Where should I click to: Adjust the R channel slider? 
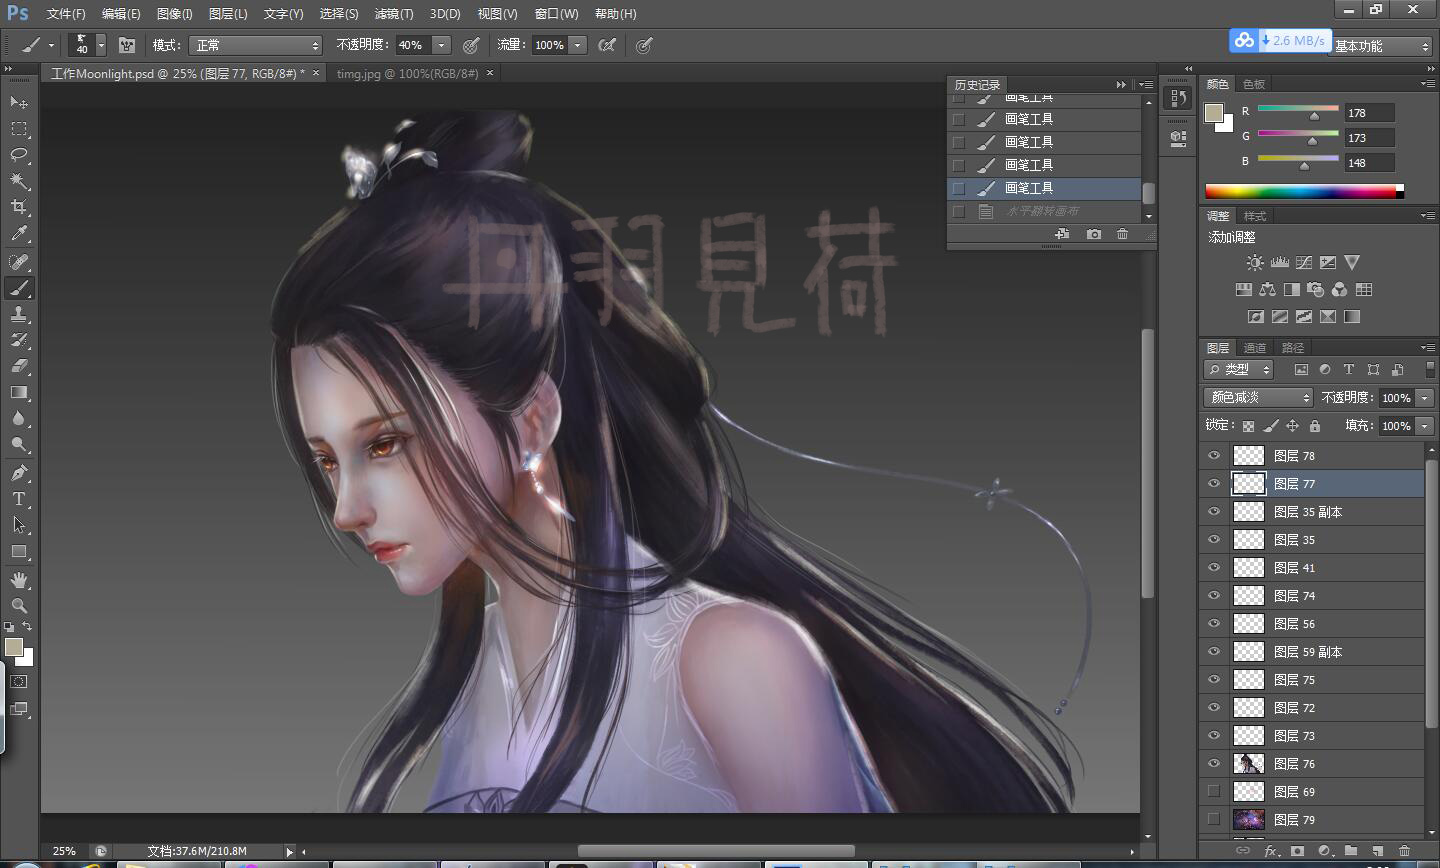tap(1314, 116)
